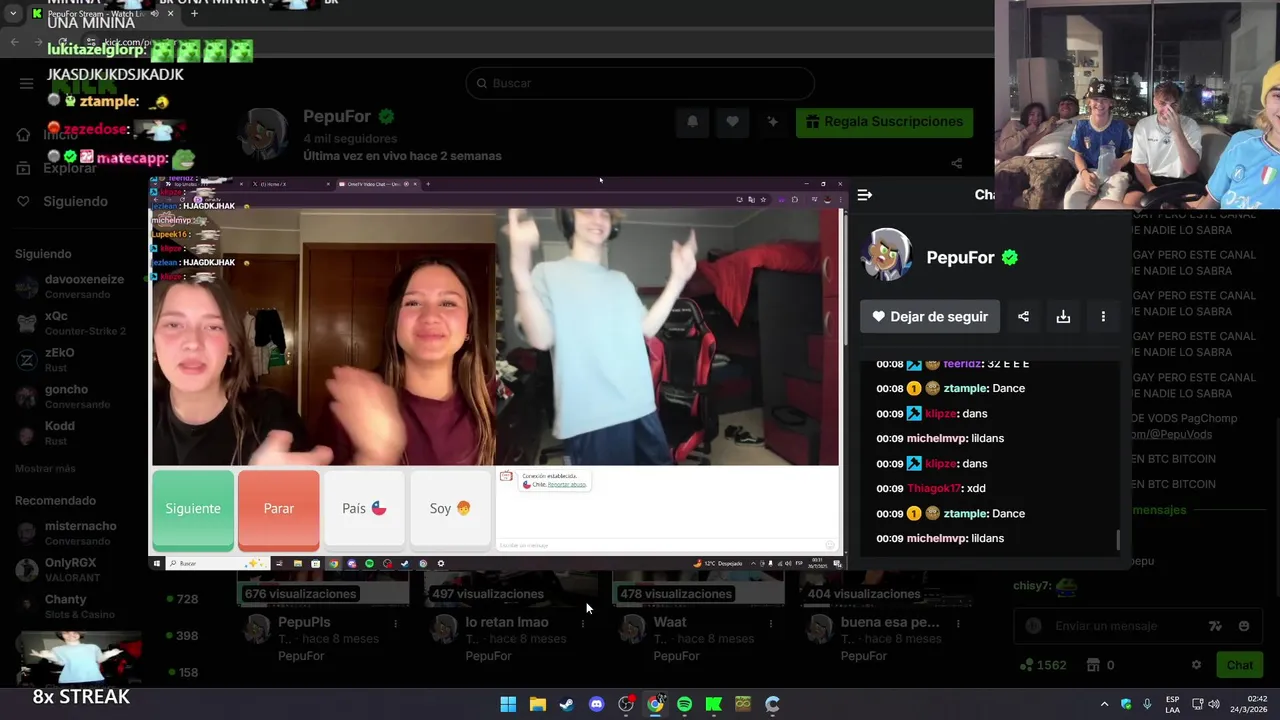This screenshot has width=1280, height=720.
Task: Open the three-dot menu on the PepuFor card
Action: click(x=1103, y=317)
